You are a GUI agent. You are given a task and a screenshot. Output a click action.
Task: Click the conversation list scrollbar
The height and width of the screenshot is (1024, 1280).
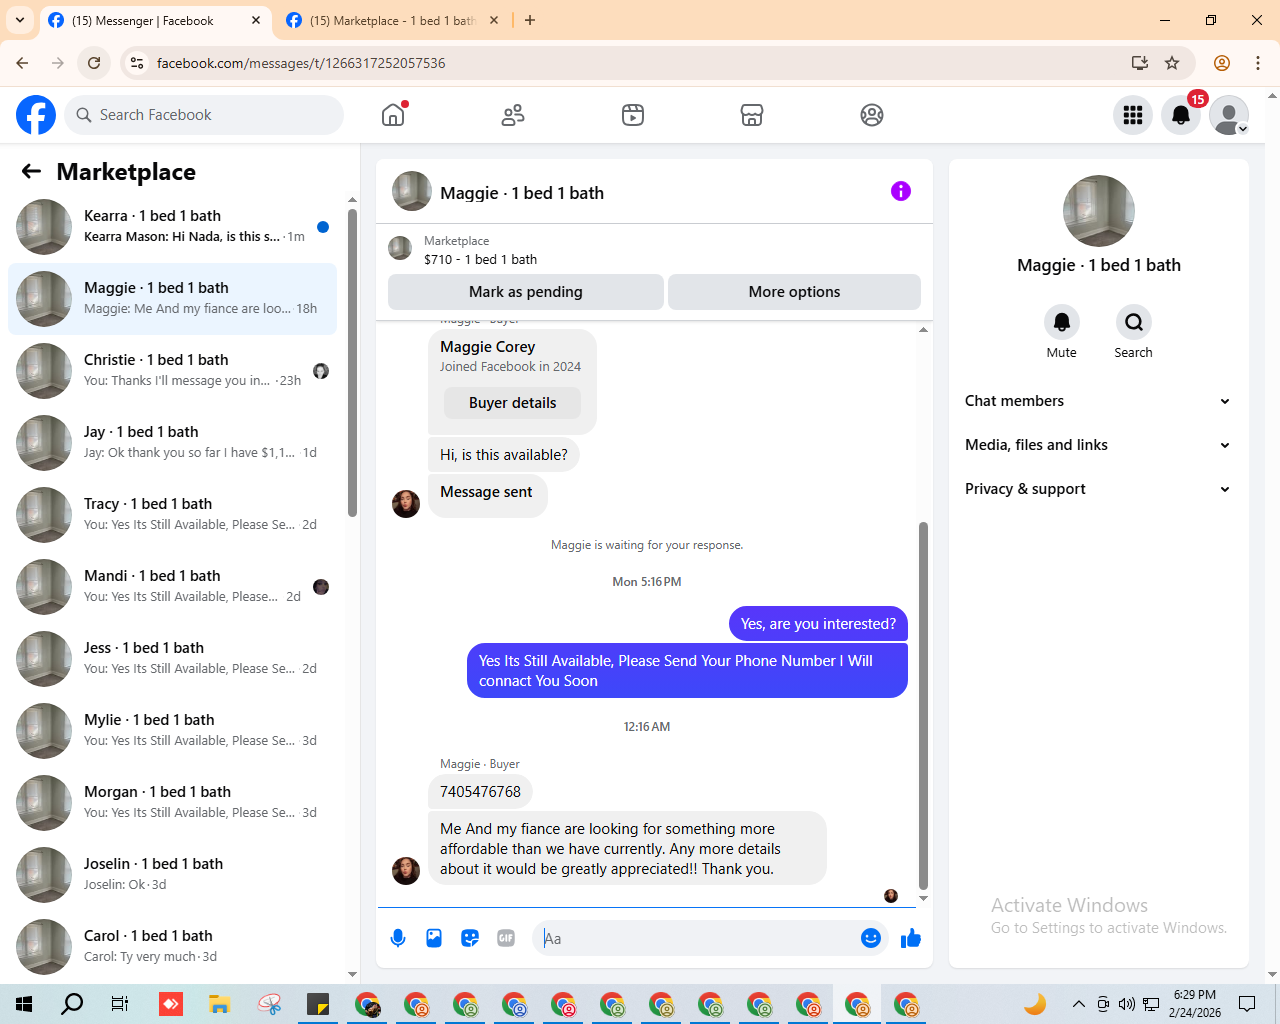[352, 362]
